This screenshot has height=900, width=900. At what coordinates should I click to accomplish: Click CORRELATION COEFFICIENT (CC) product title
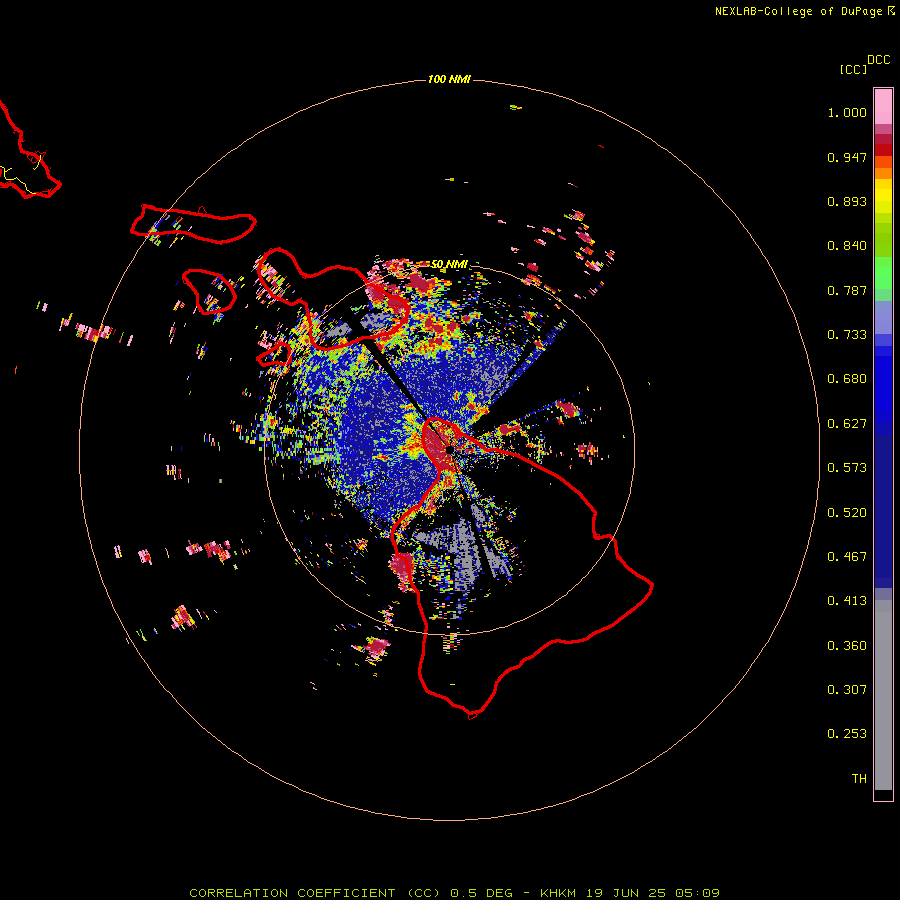pyautogui.click(x=315, y=893)
